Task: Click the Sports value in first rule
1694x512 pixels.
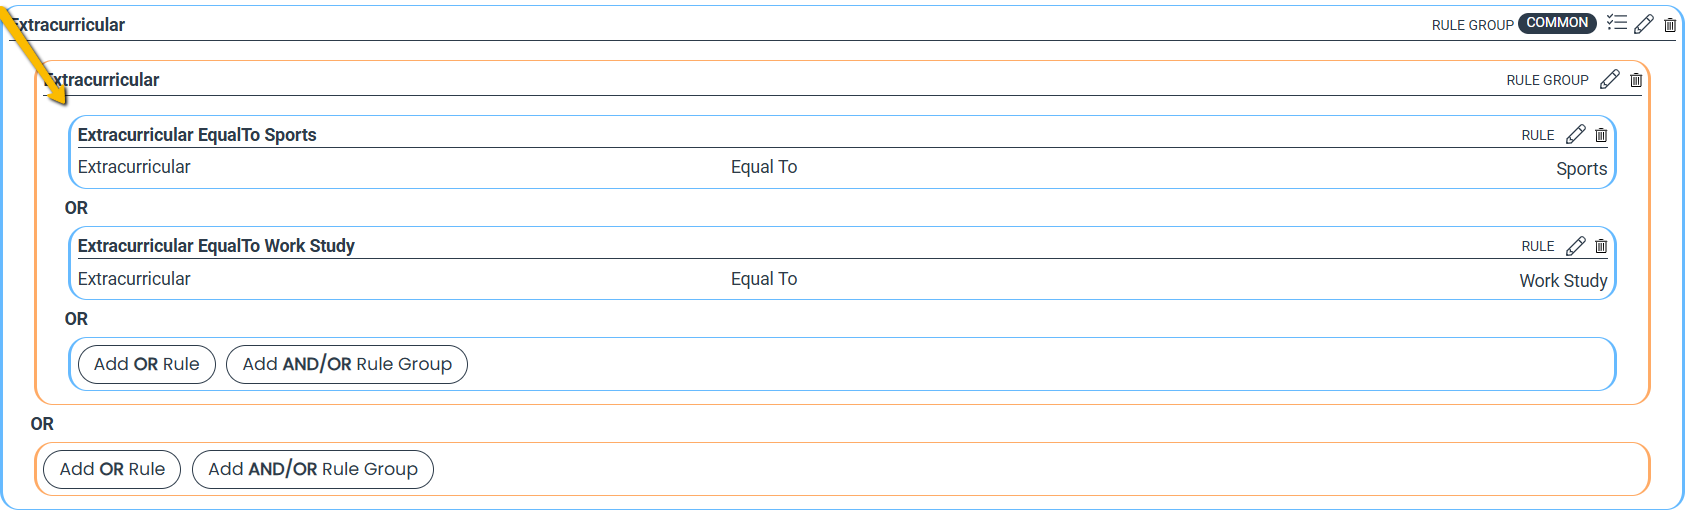Action: 1581,169
